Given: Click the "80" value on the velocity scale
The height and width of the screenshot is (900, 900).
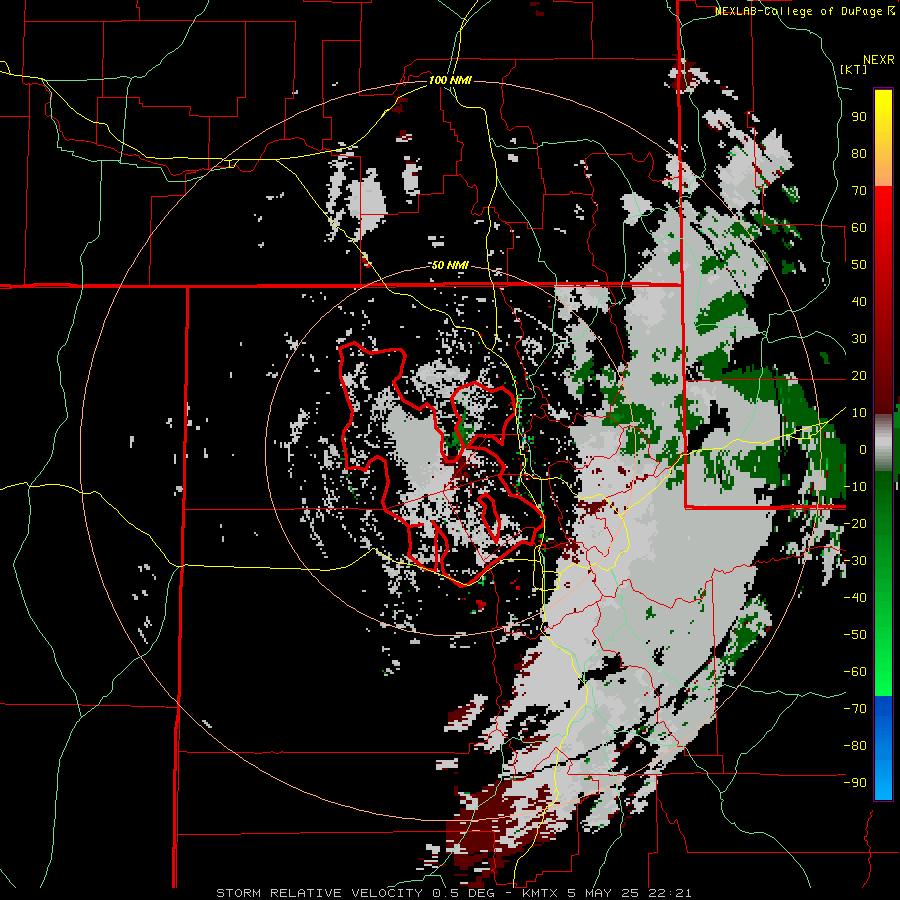Looking at the screenshot, I should click(x=859, y=153).
